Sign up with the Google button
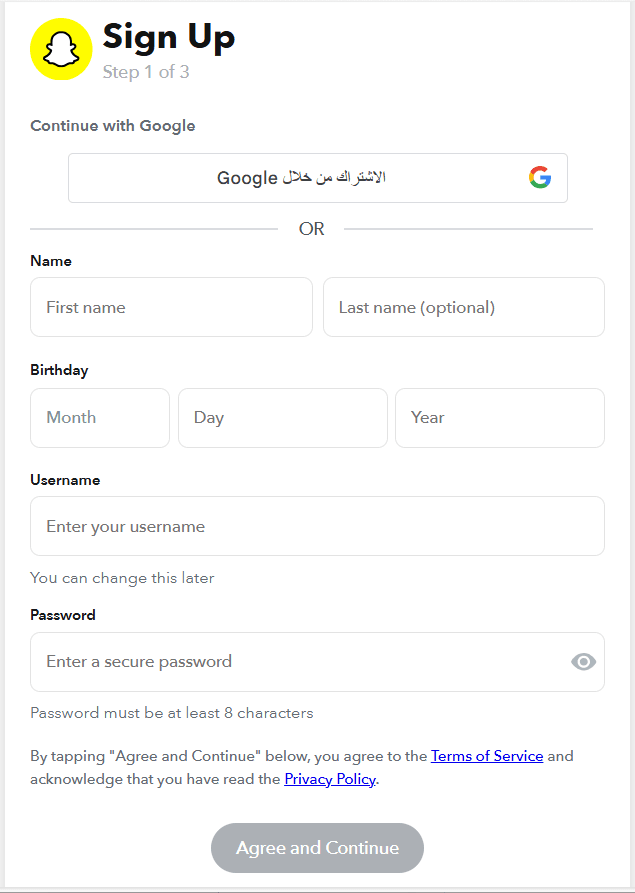 pos(317,178)
